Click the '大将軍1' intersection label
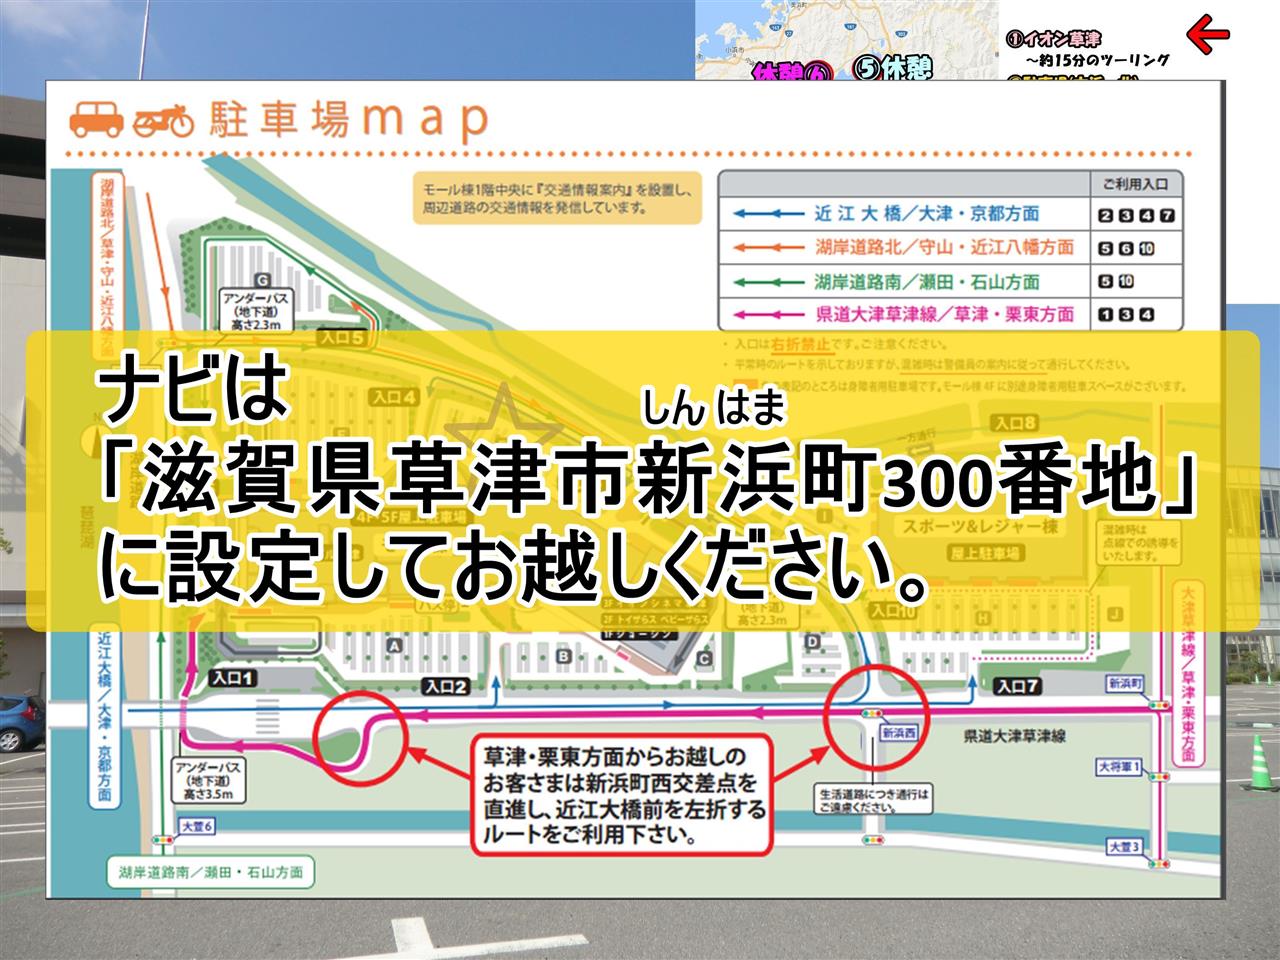The image size is (1280, 960). (x=1118, y=768)
